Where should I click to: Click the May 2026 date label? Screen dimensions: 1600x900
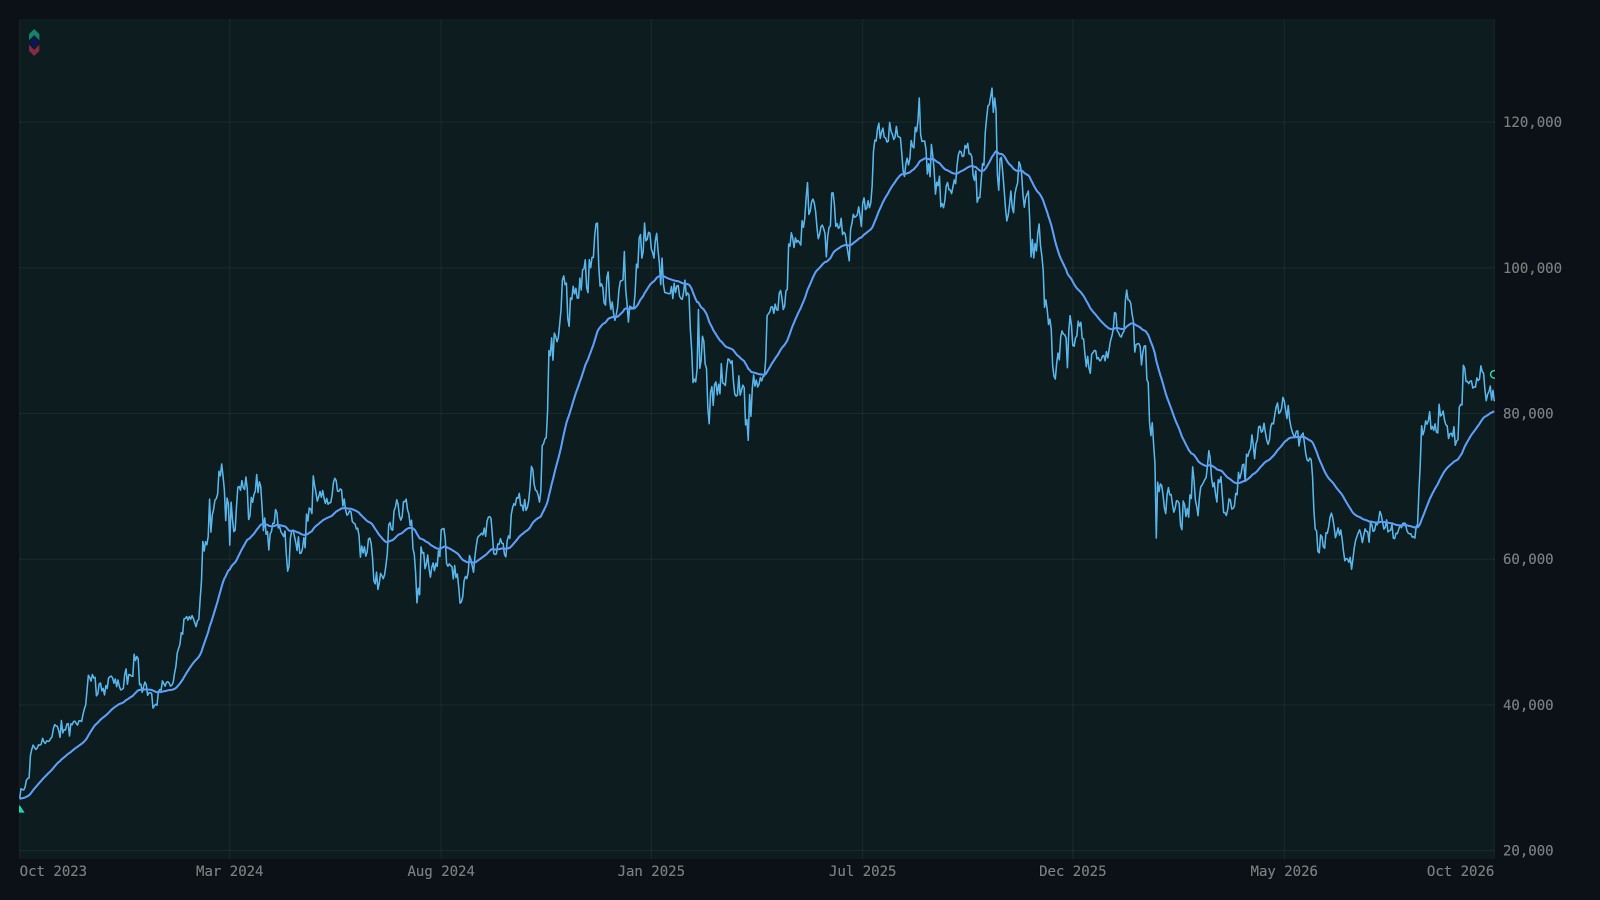pos(1284,871)
